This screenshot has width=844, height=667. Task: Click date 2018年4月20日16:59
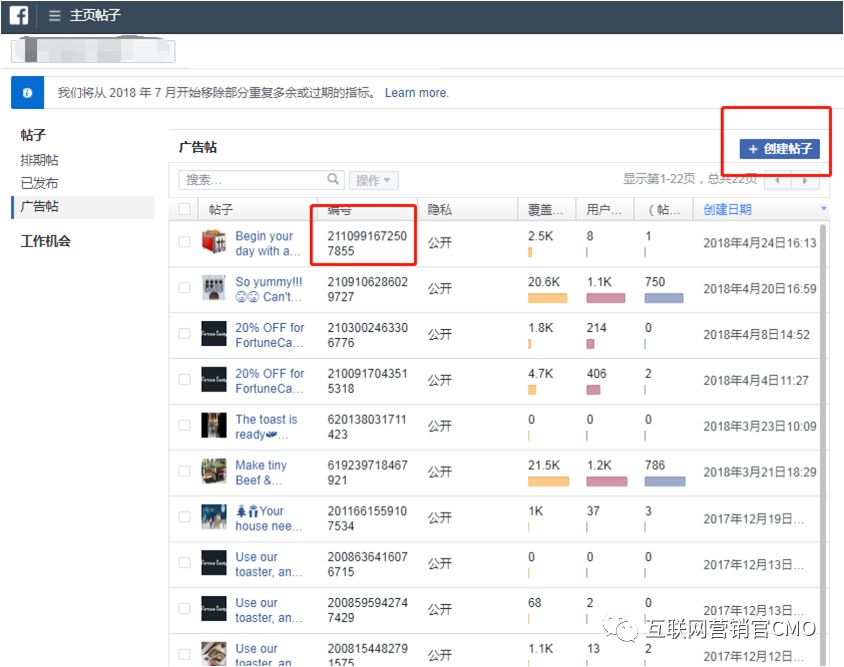click(x=759, y=289)
